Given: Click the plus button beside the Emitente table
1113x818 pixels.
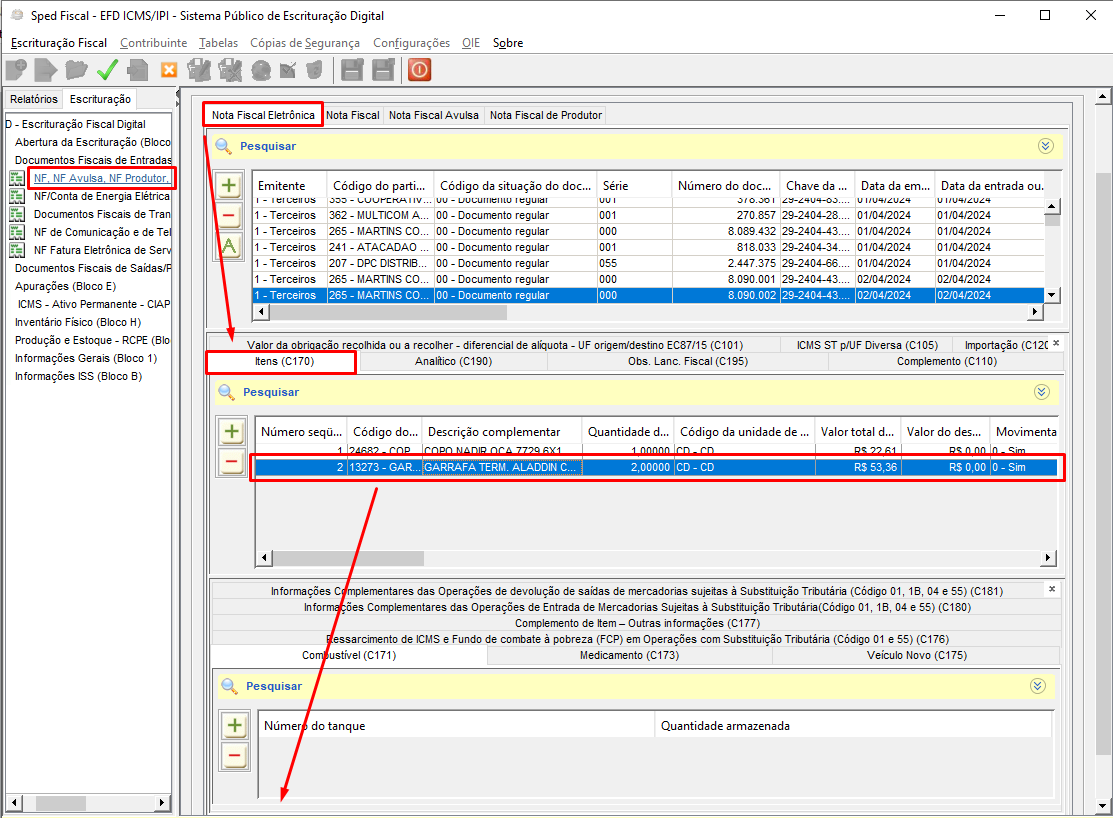Looking at the screenshot, I should point(229,186).
